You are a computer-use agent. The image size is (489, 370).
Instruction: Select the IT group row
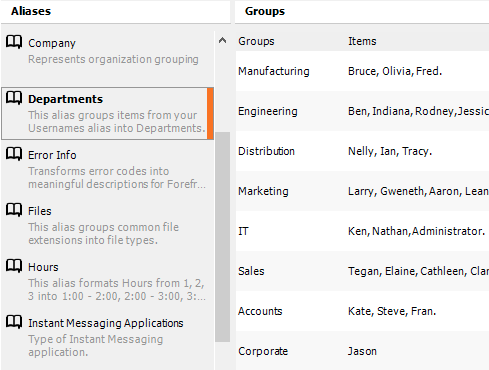(362, 231)
